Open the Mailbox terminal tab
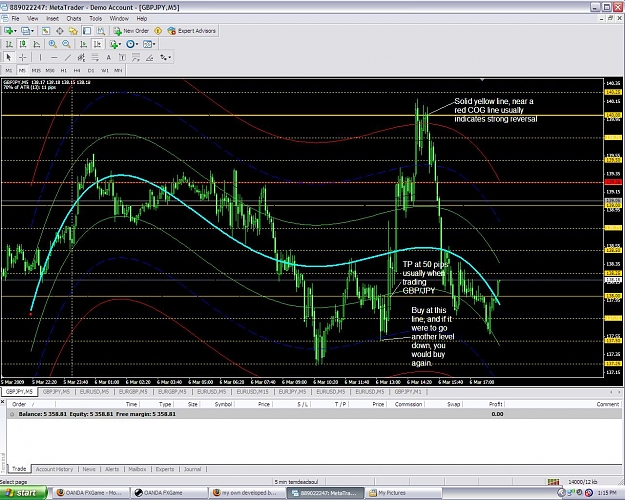Image resolution: width=625 pixels, height=500 pixels. click(x=137, y=469)
